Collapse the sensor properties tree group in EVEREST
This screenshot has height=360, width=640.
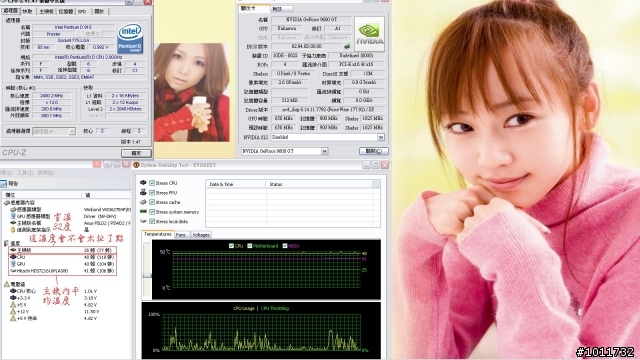(7, 202)
